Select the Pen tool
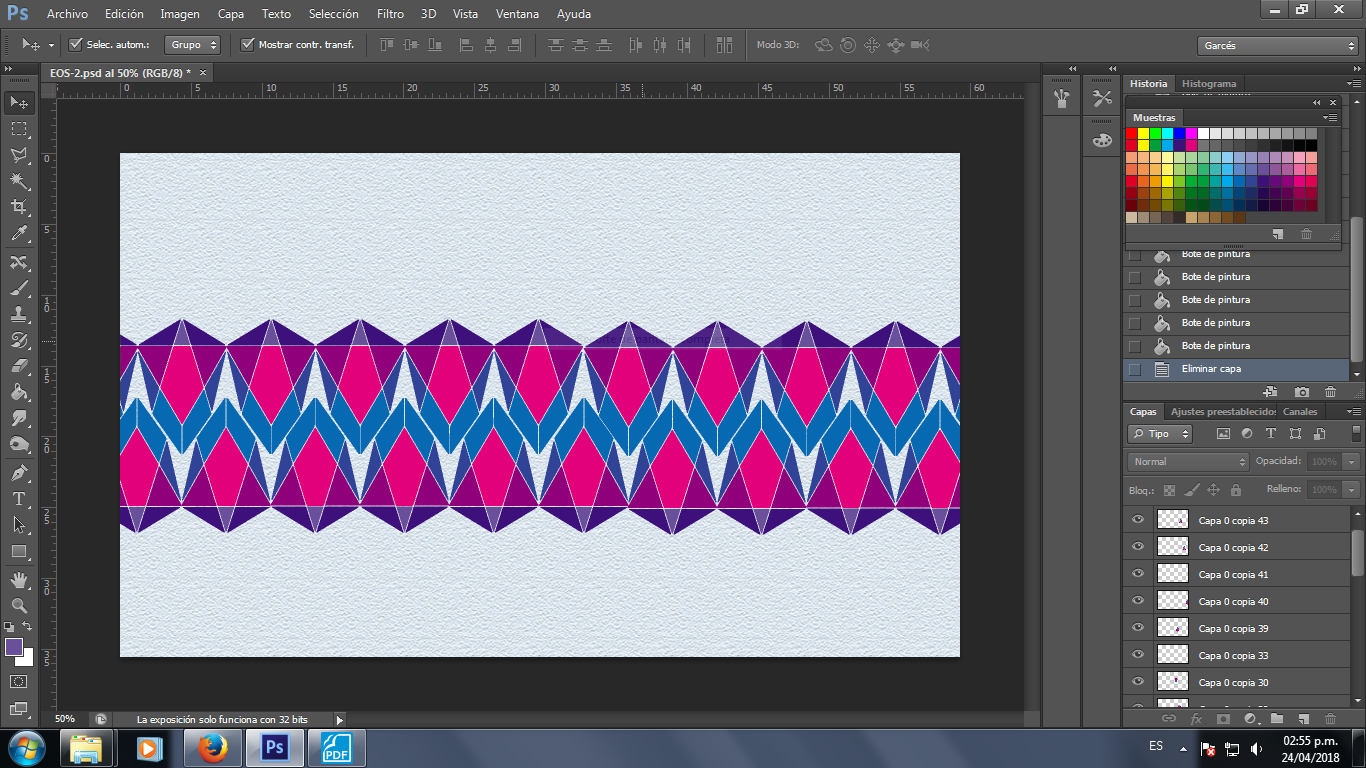This screenshot has width=1366, height=768. point(19,472)
